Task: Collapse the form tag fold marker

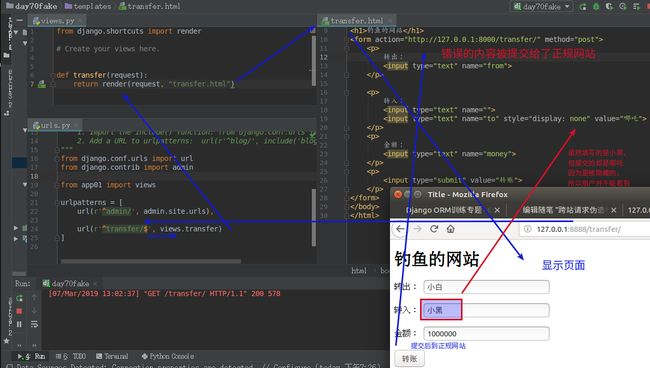Action: tap(347, 40)
